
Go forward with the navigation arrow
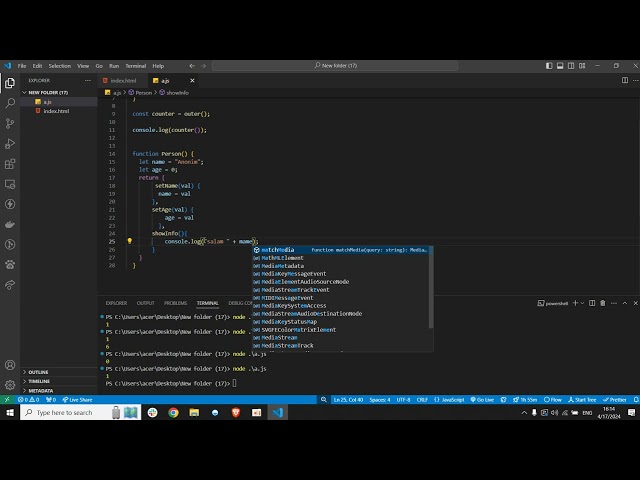tap(203, 66)
